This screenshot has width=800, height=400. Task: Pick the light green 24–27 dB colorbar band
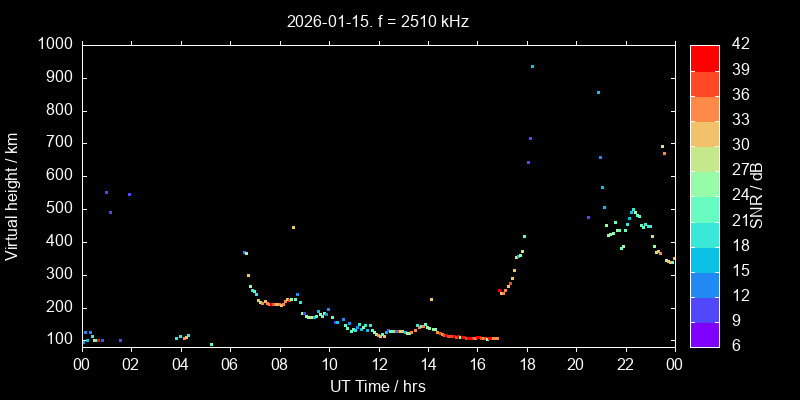[x=705, y=184]
